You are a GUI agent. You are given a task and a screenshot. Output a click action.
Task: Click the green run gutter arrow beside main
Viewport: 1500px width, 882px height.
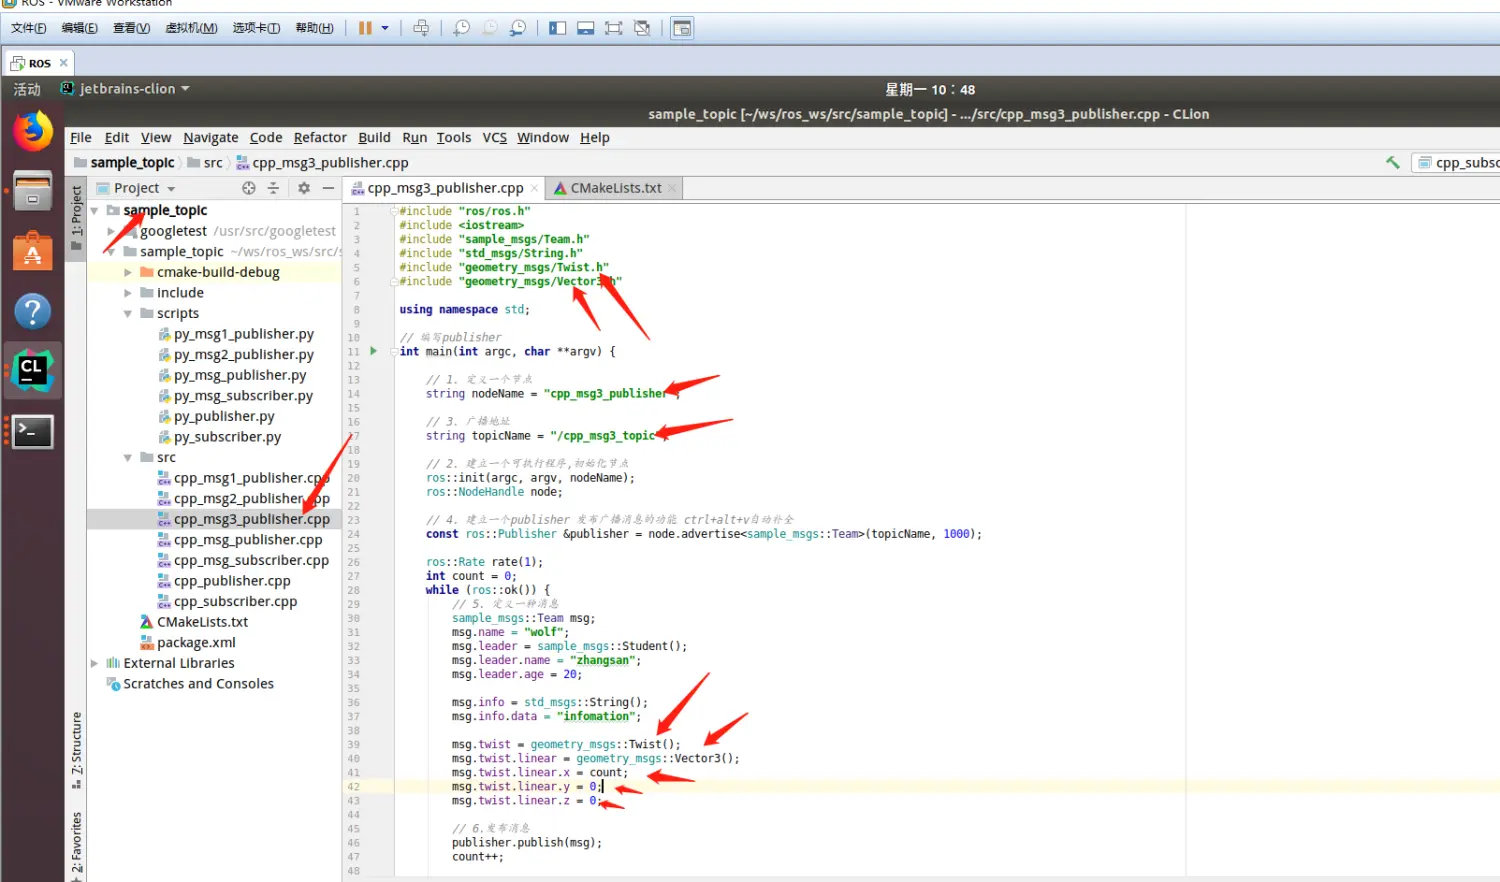point(374,351)
